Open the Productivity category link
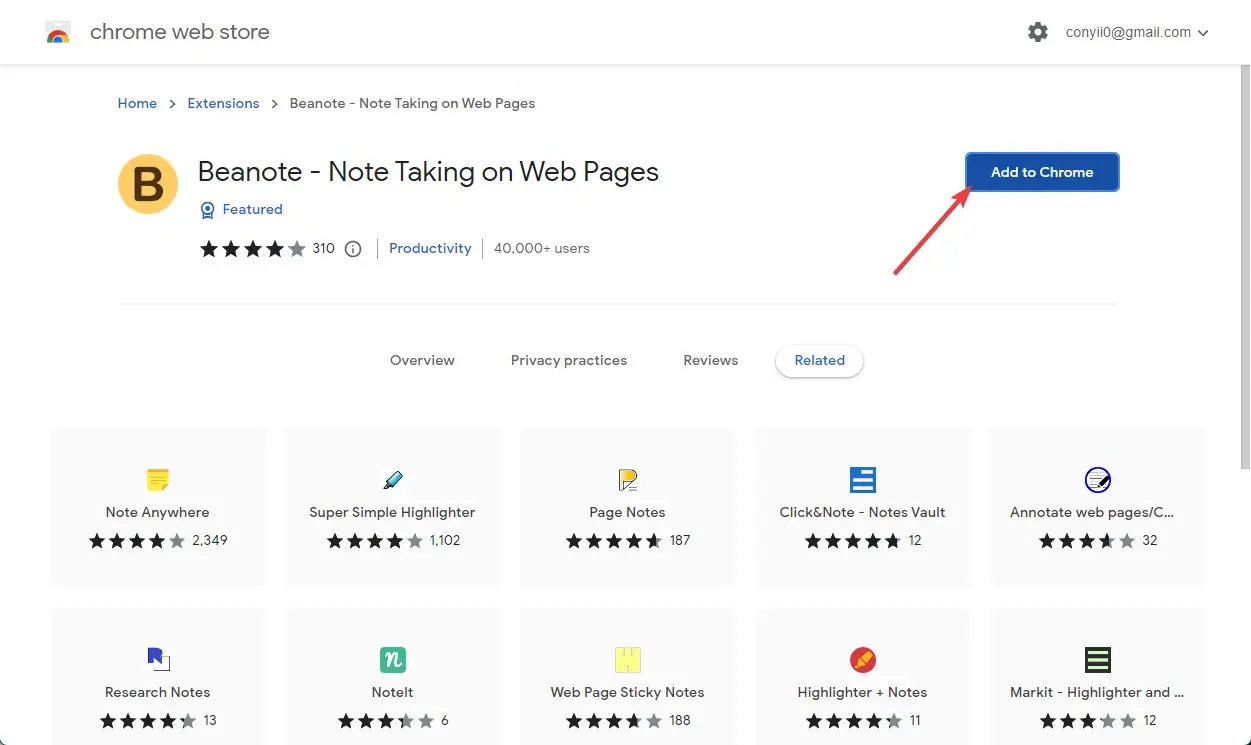Image resolution: width=1251 pixels, height=745 pixels. (430, 248)
